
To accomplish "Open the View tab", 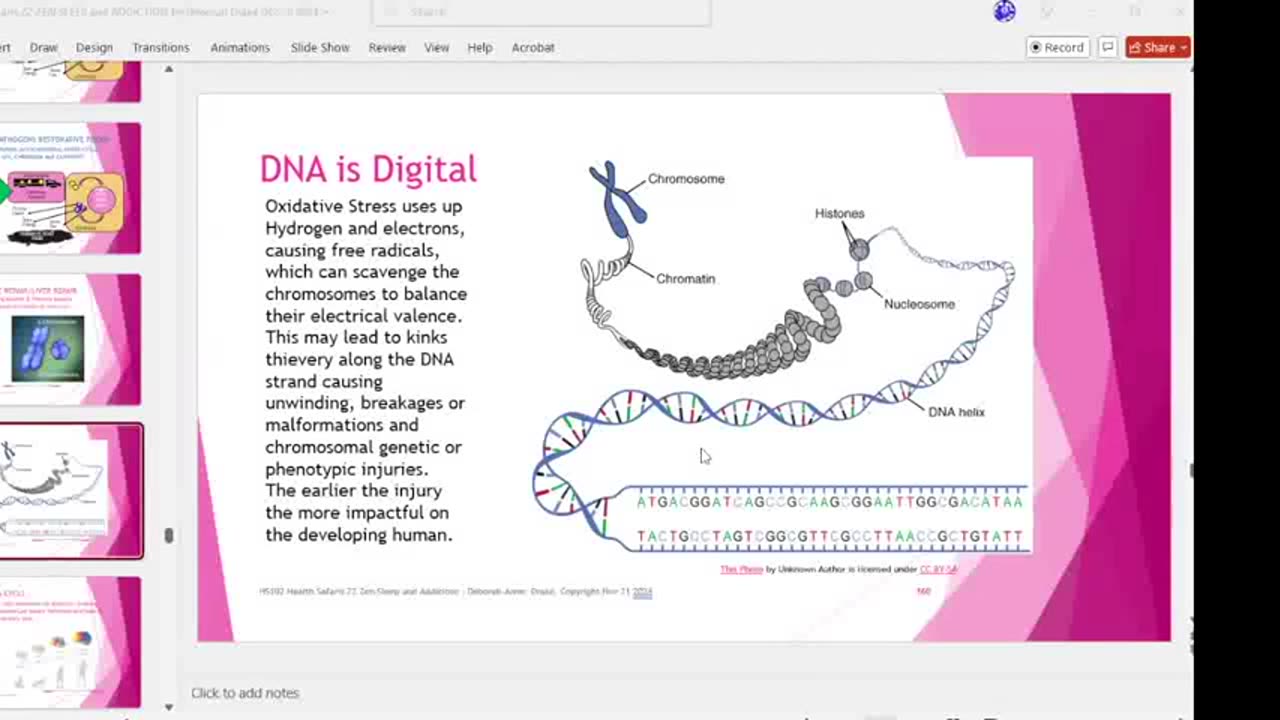I will [436, 47].
